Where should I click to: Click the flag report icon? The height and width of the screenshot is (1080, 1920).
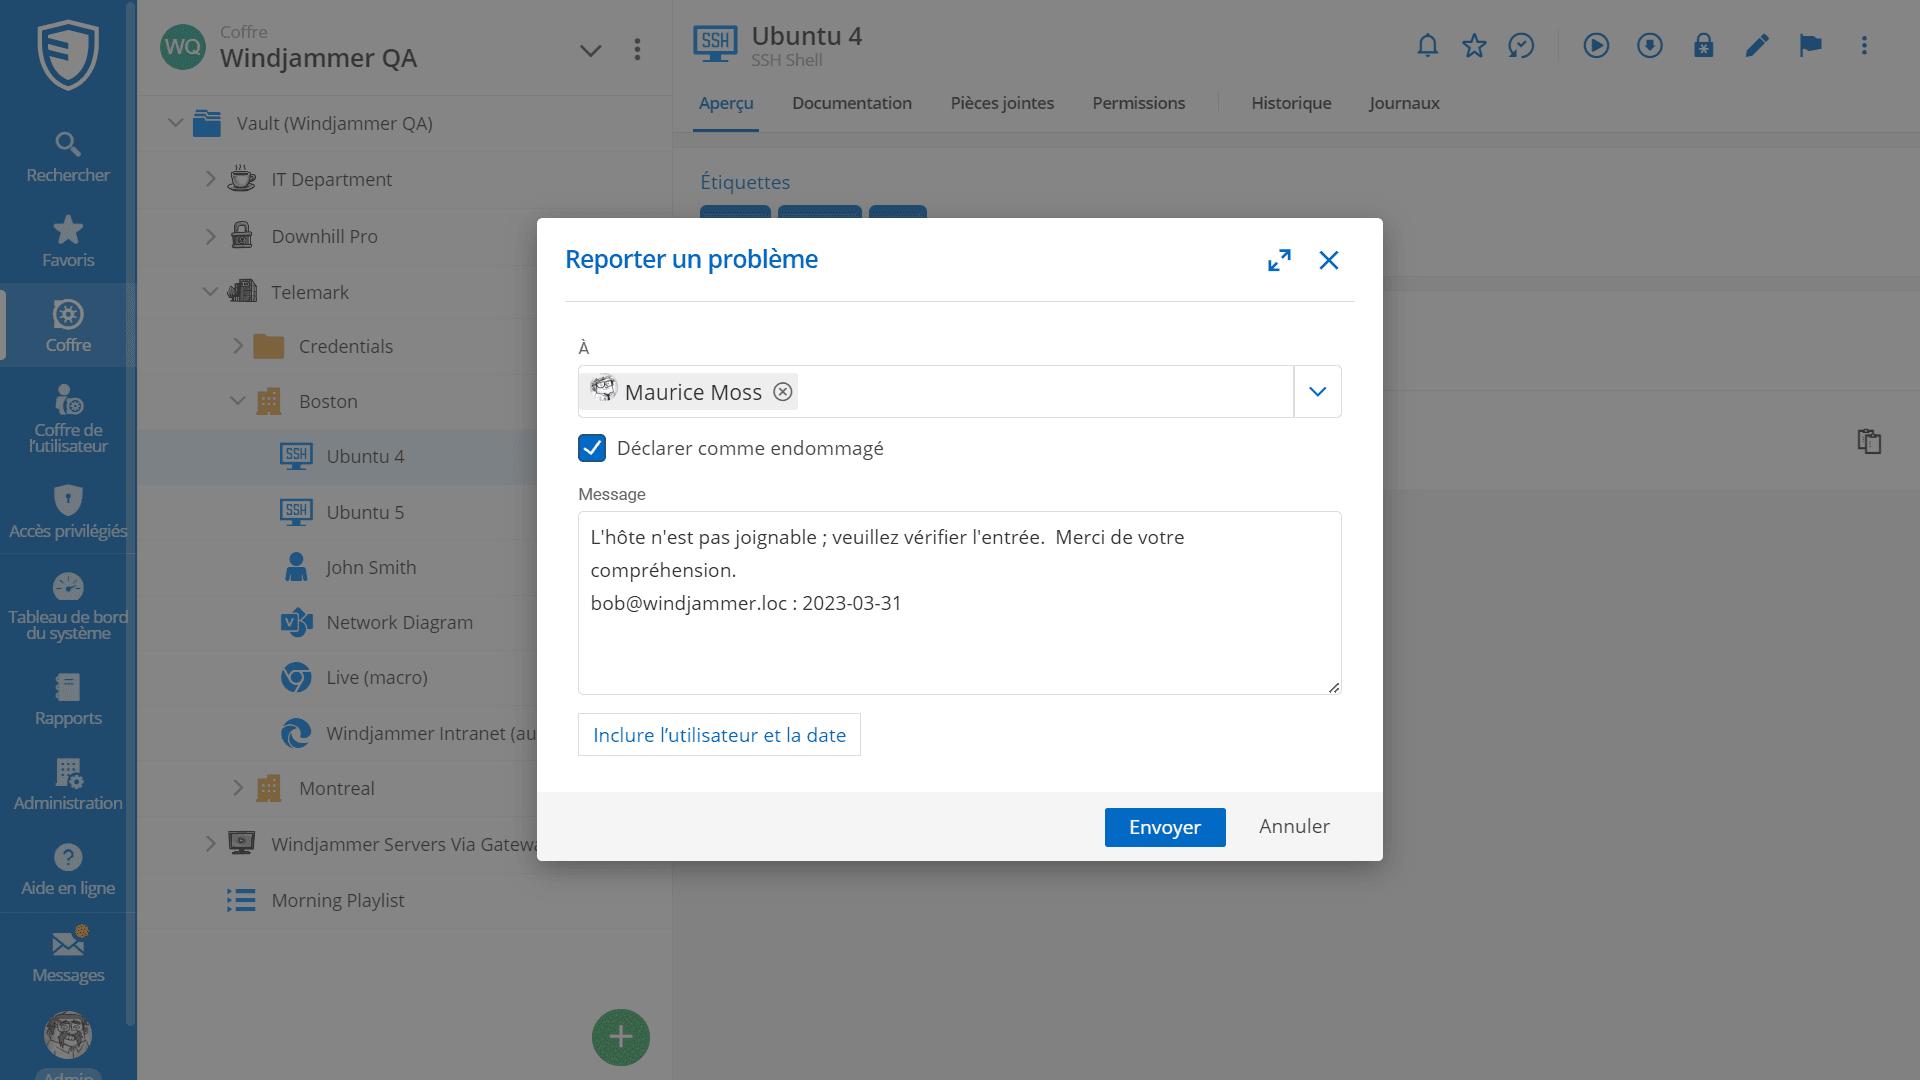click(1810, 46)
